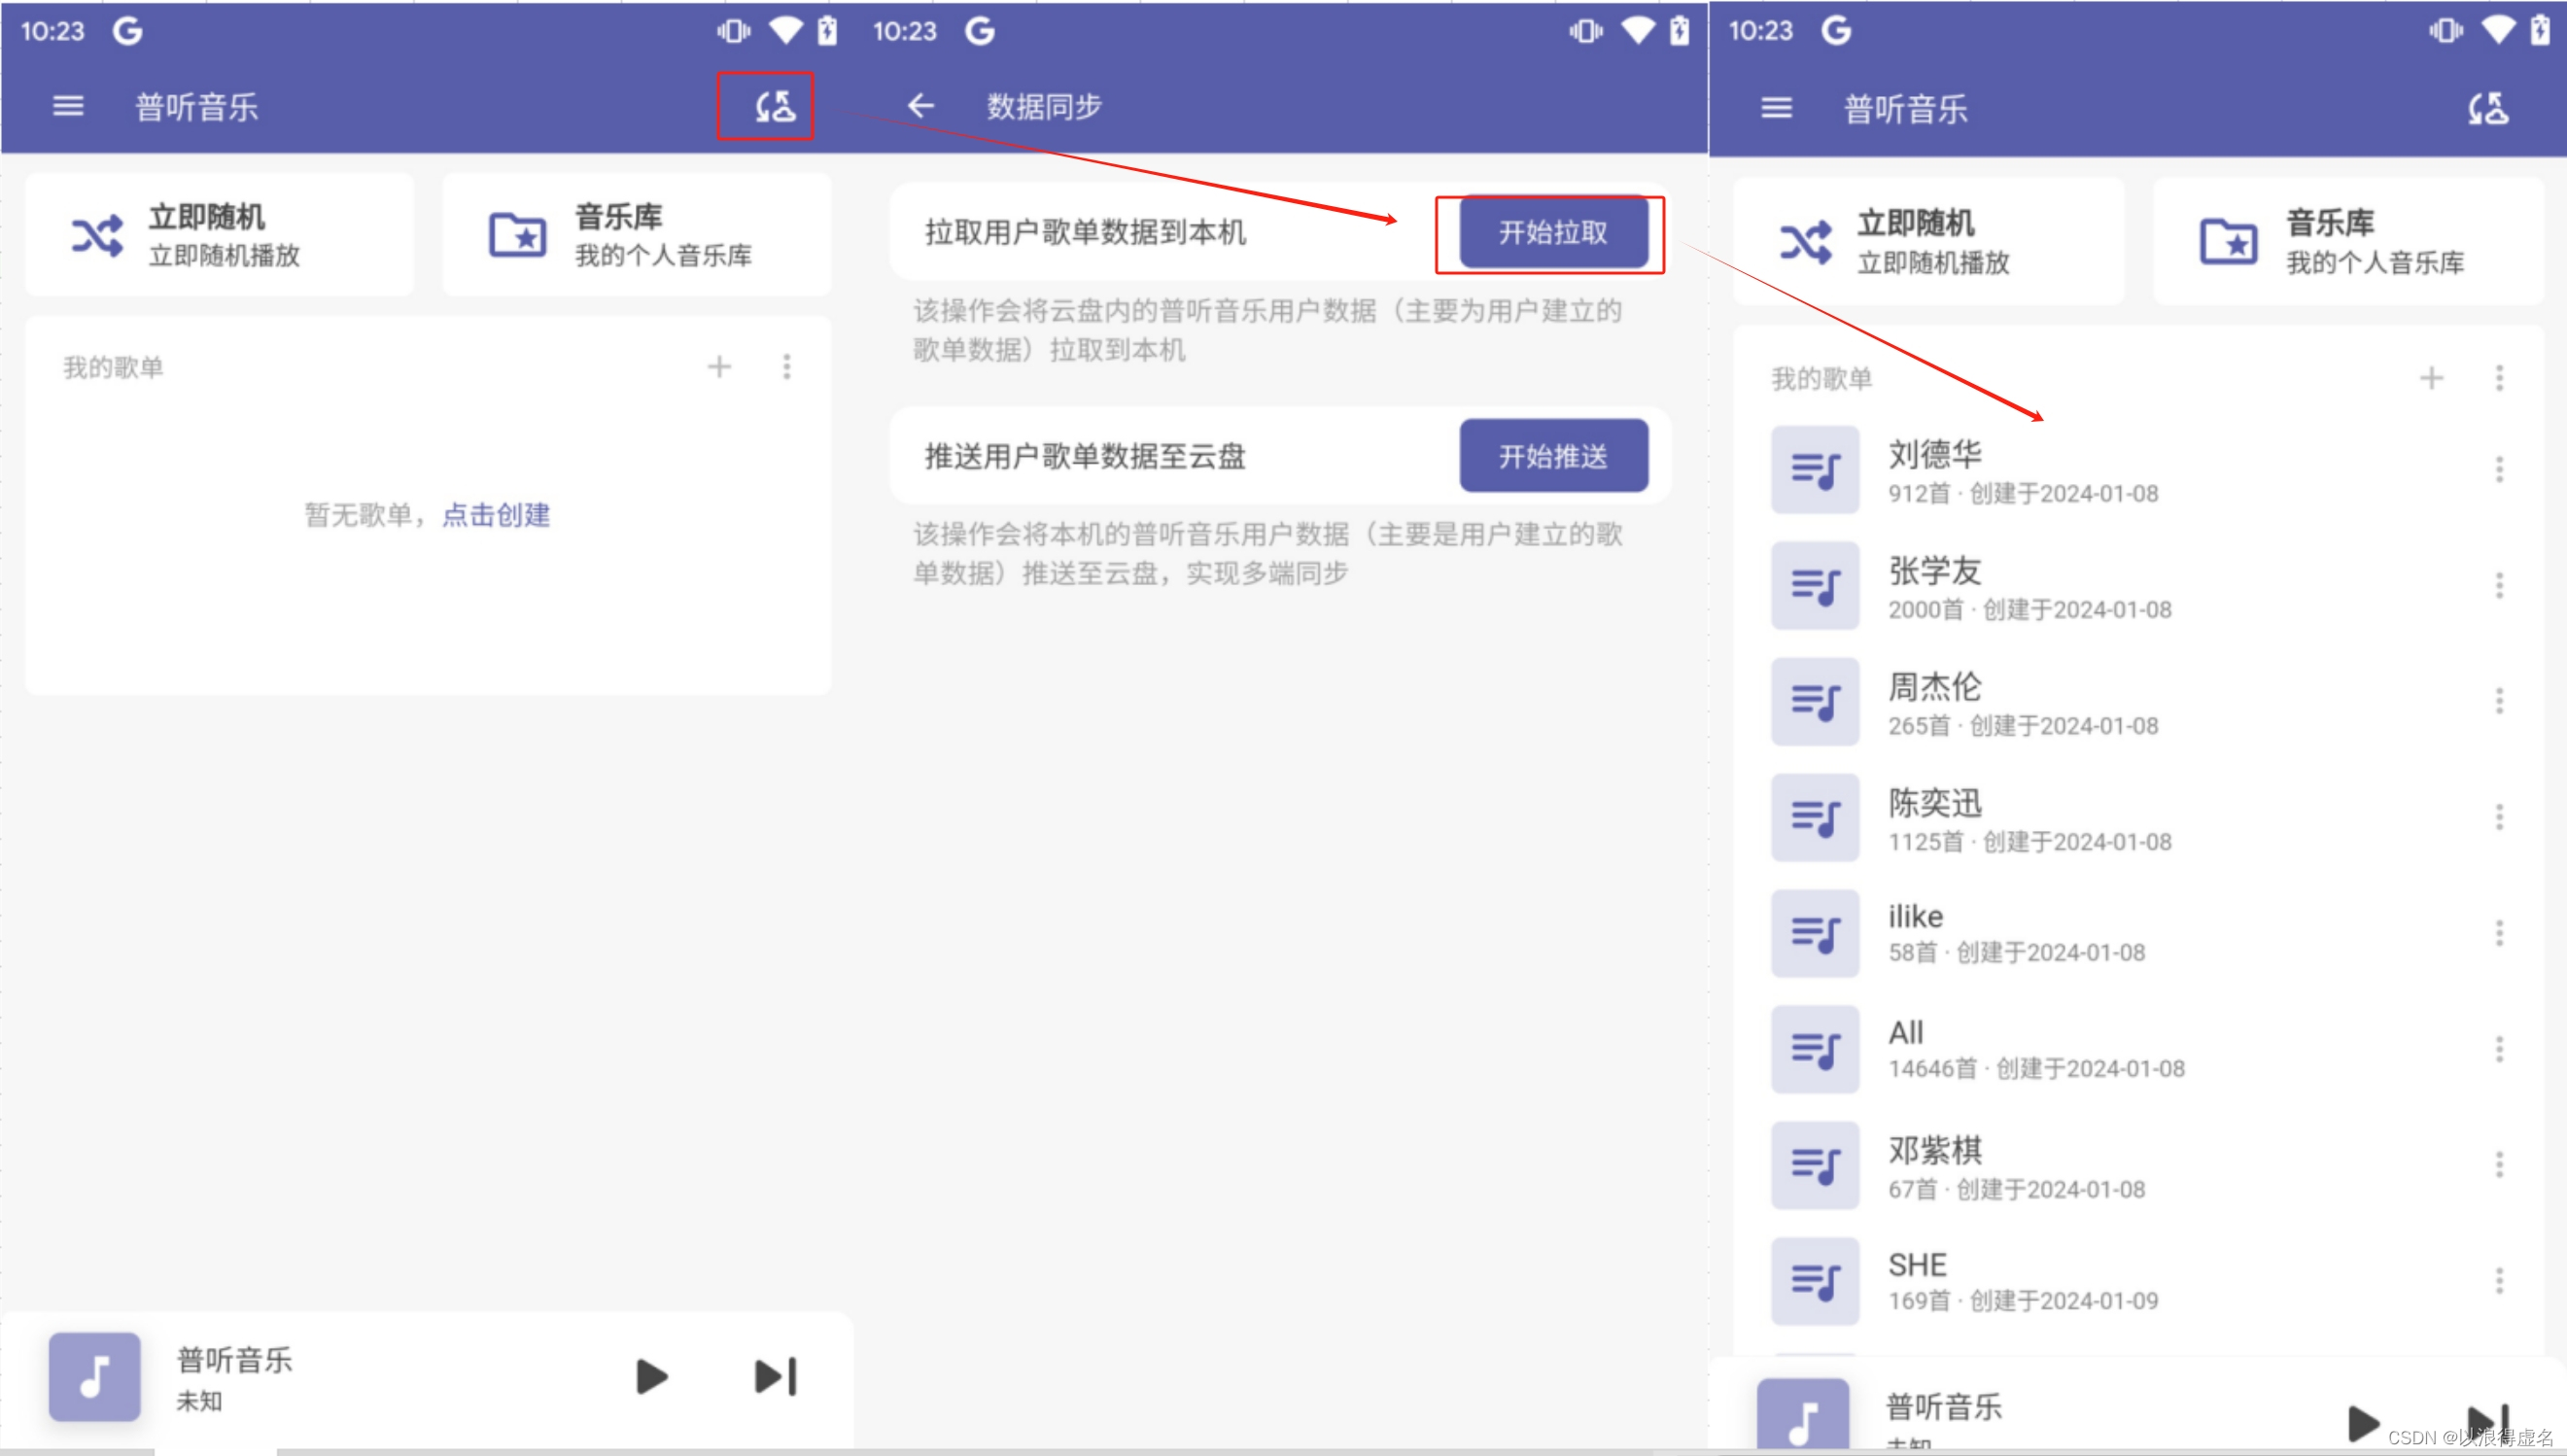Add playlist with plus icon in left screen
The height and width of the screenshot is (1456, 2567).
719,367
